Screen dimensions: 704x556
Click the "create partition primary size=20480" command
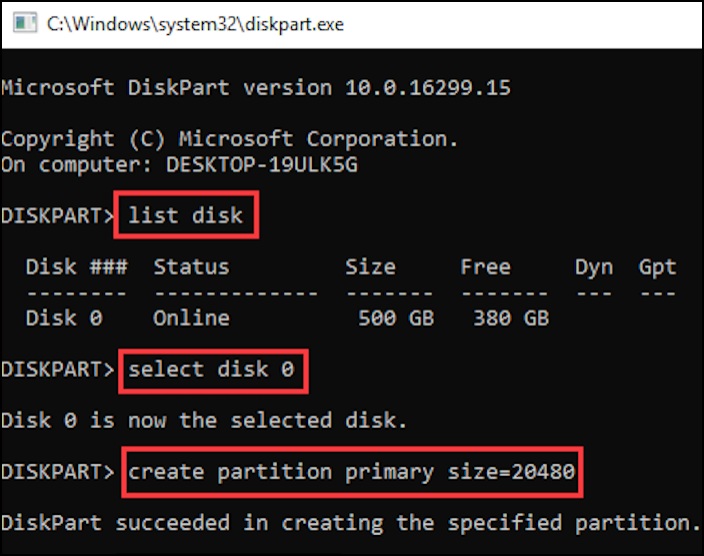352,471
